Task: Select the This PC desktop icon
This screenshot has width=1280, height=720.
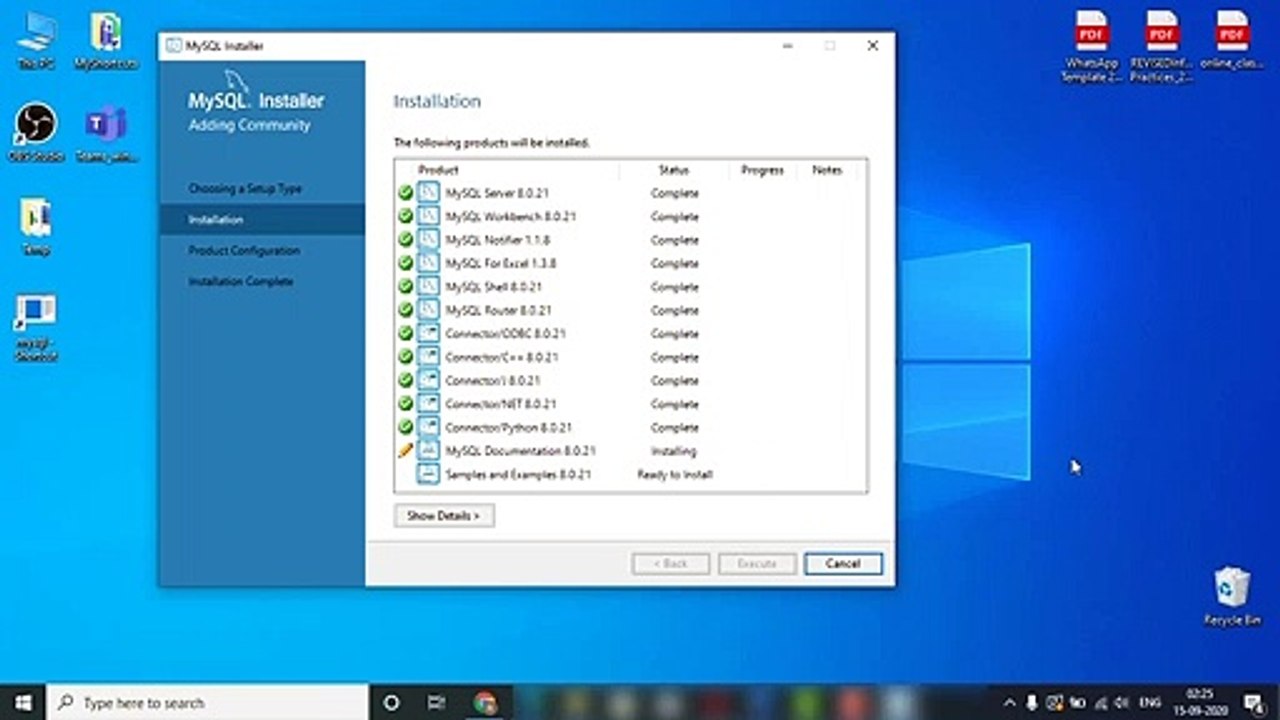Action: click(36, 41)
